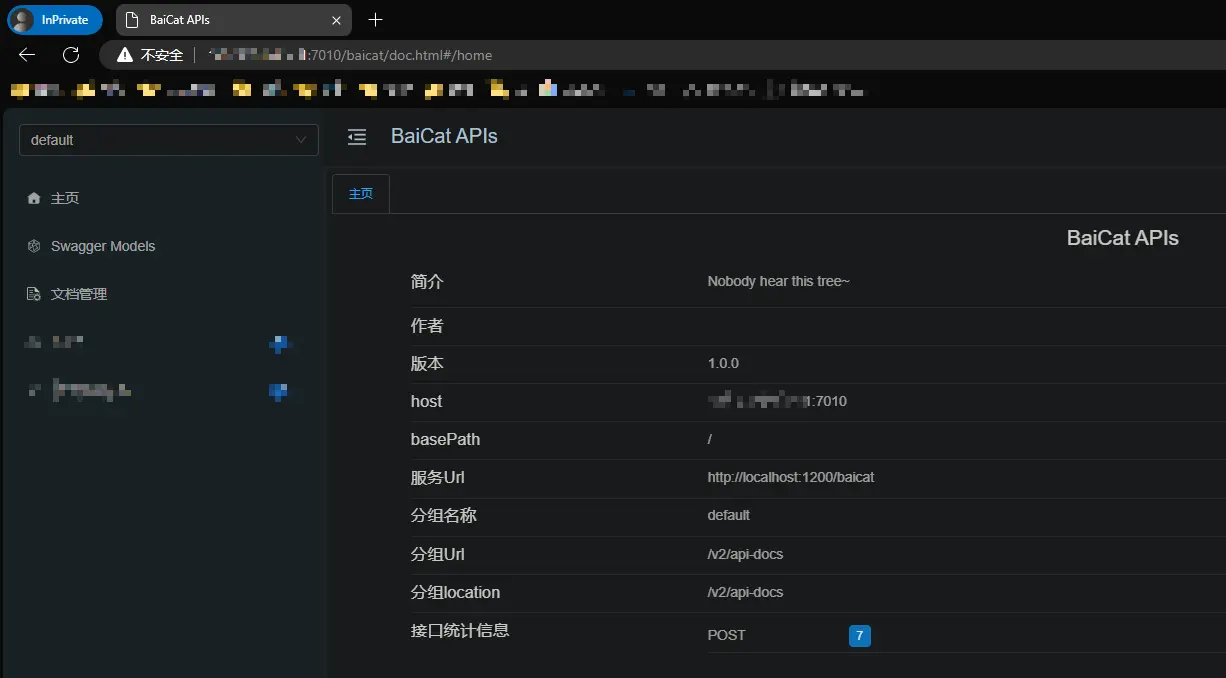This screenshot has height=678, width=1226.
Task: Click the sidebar collapse menu icon
Action: [357, 137]
